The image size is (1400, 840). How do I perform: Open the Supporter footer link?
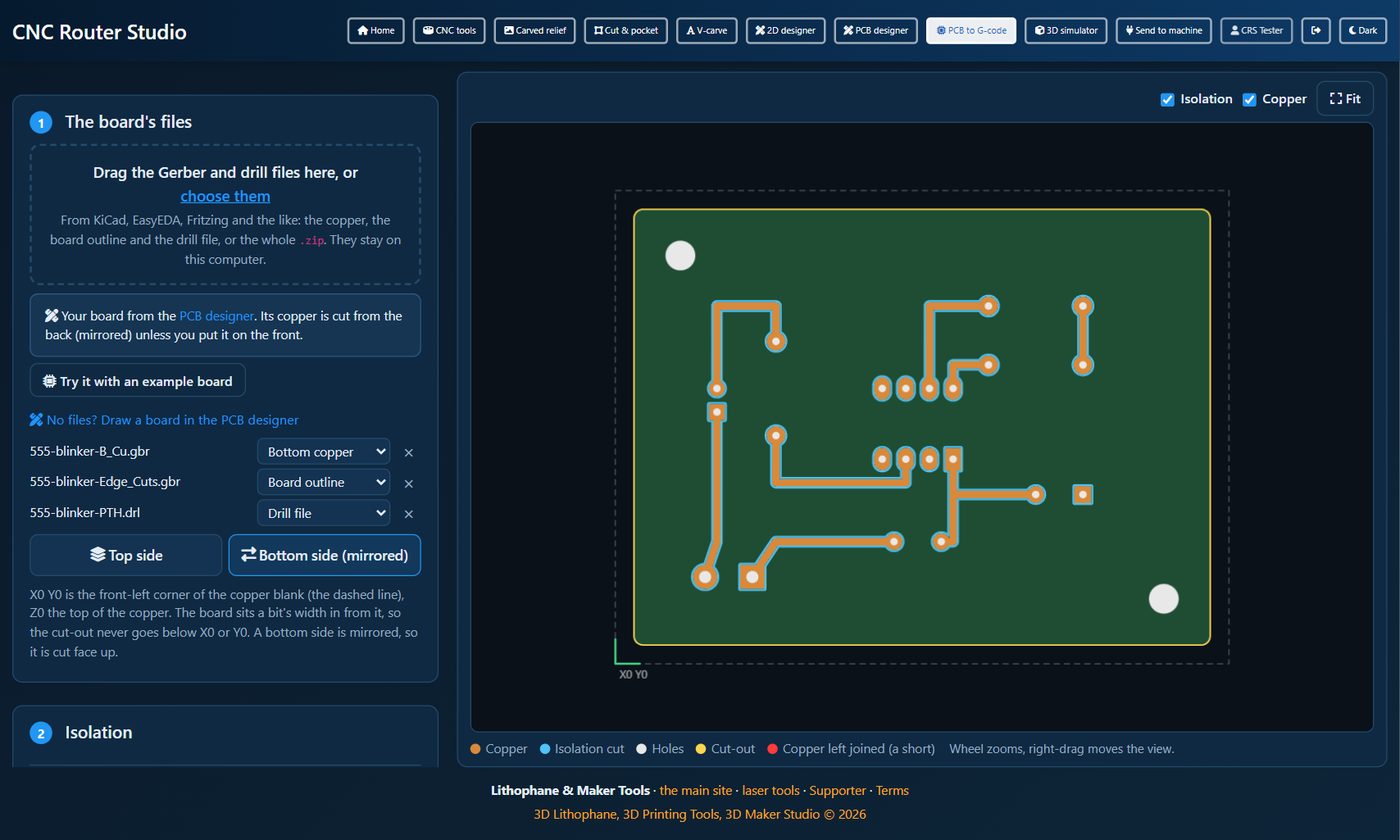coord(837,790)
